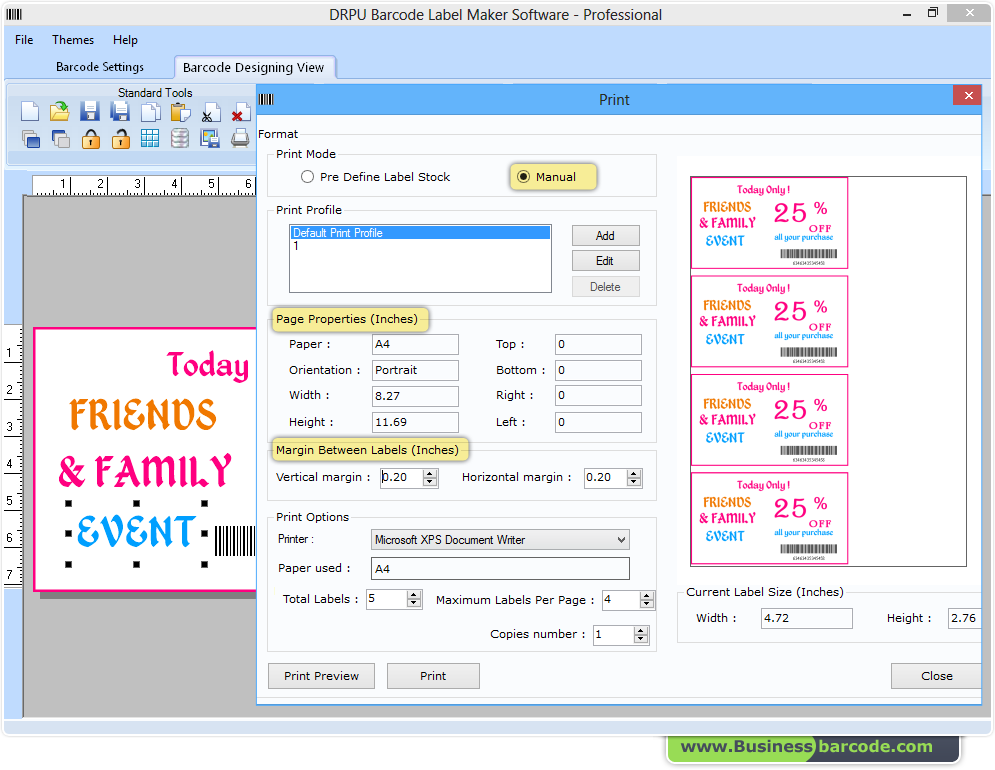Image resolution: width=995 pixels, height=770 pixels.
Task: Select Default Print Profile in list
Action: [420, 233]
